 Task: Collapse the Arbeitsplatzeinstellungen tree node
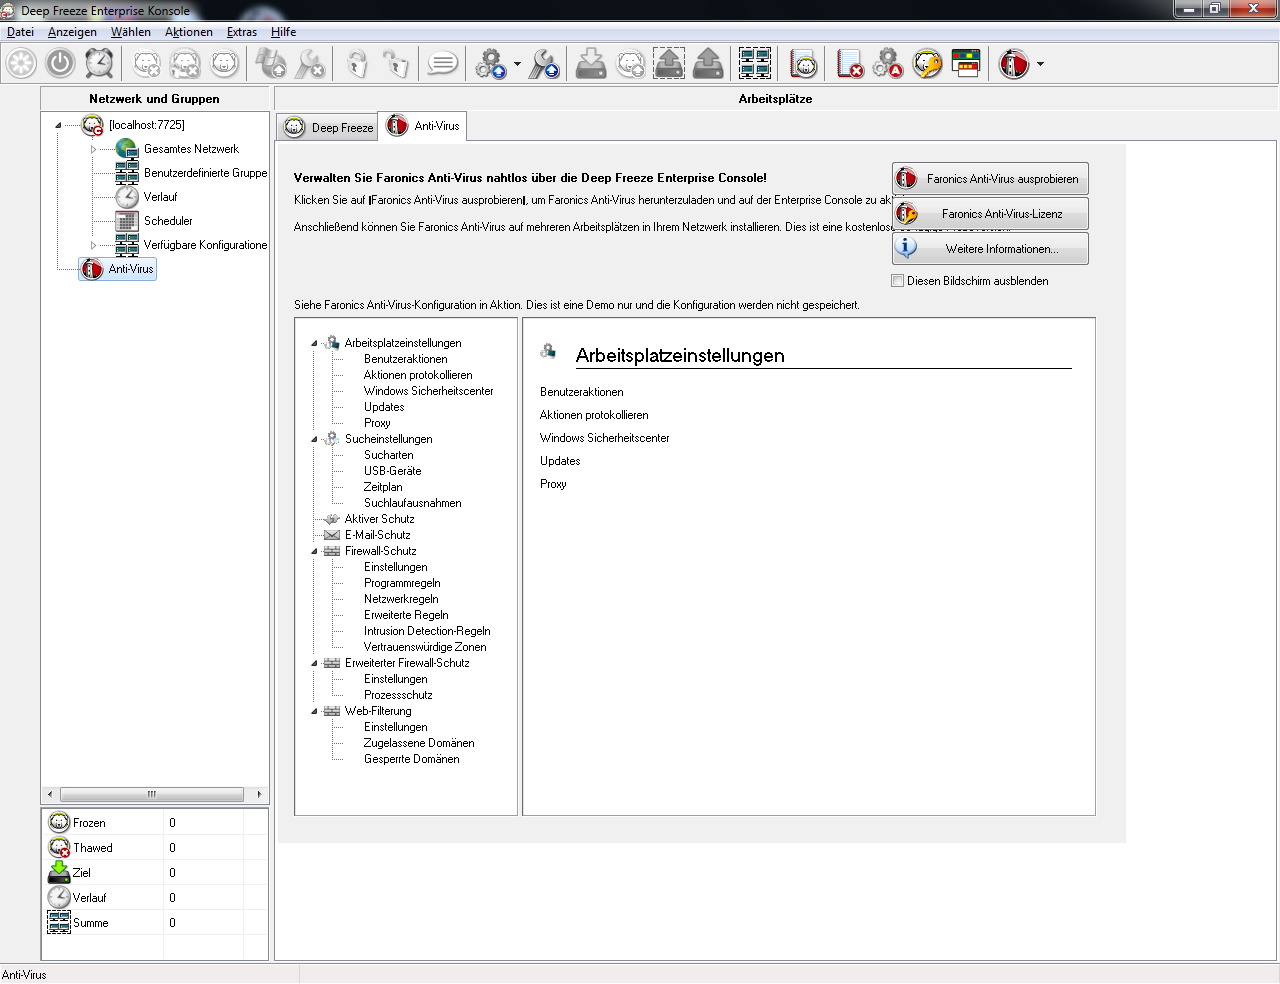(x=314, y=343)
